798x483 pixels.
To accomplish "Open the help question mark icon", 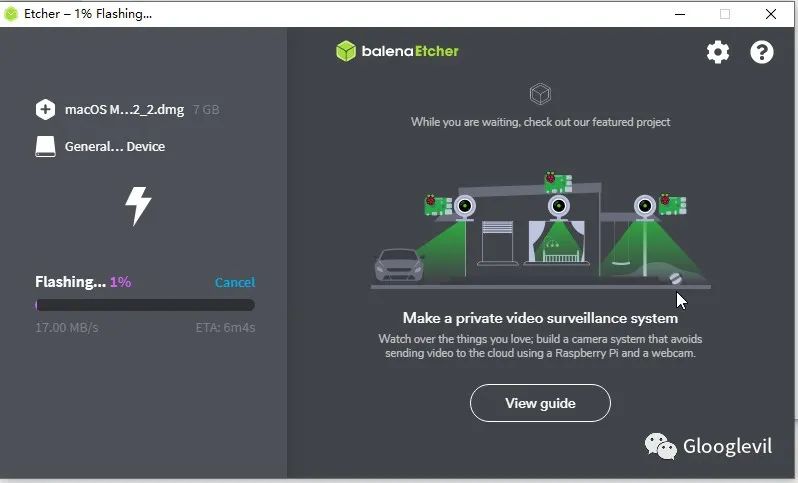I will point(761,52).
